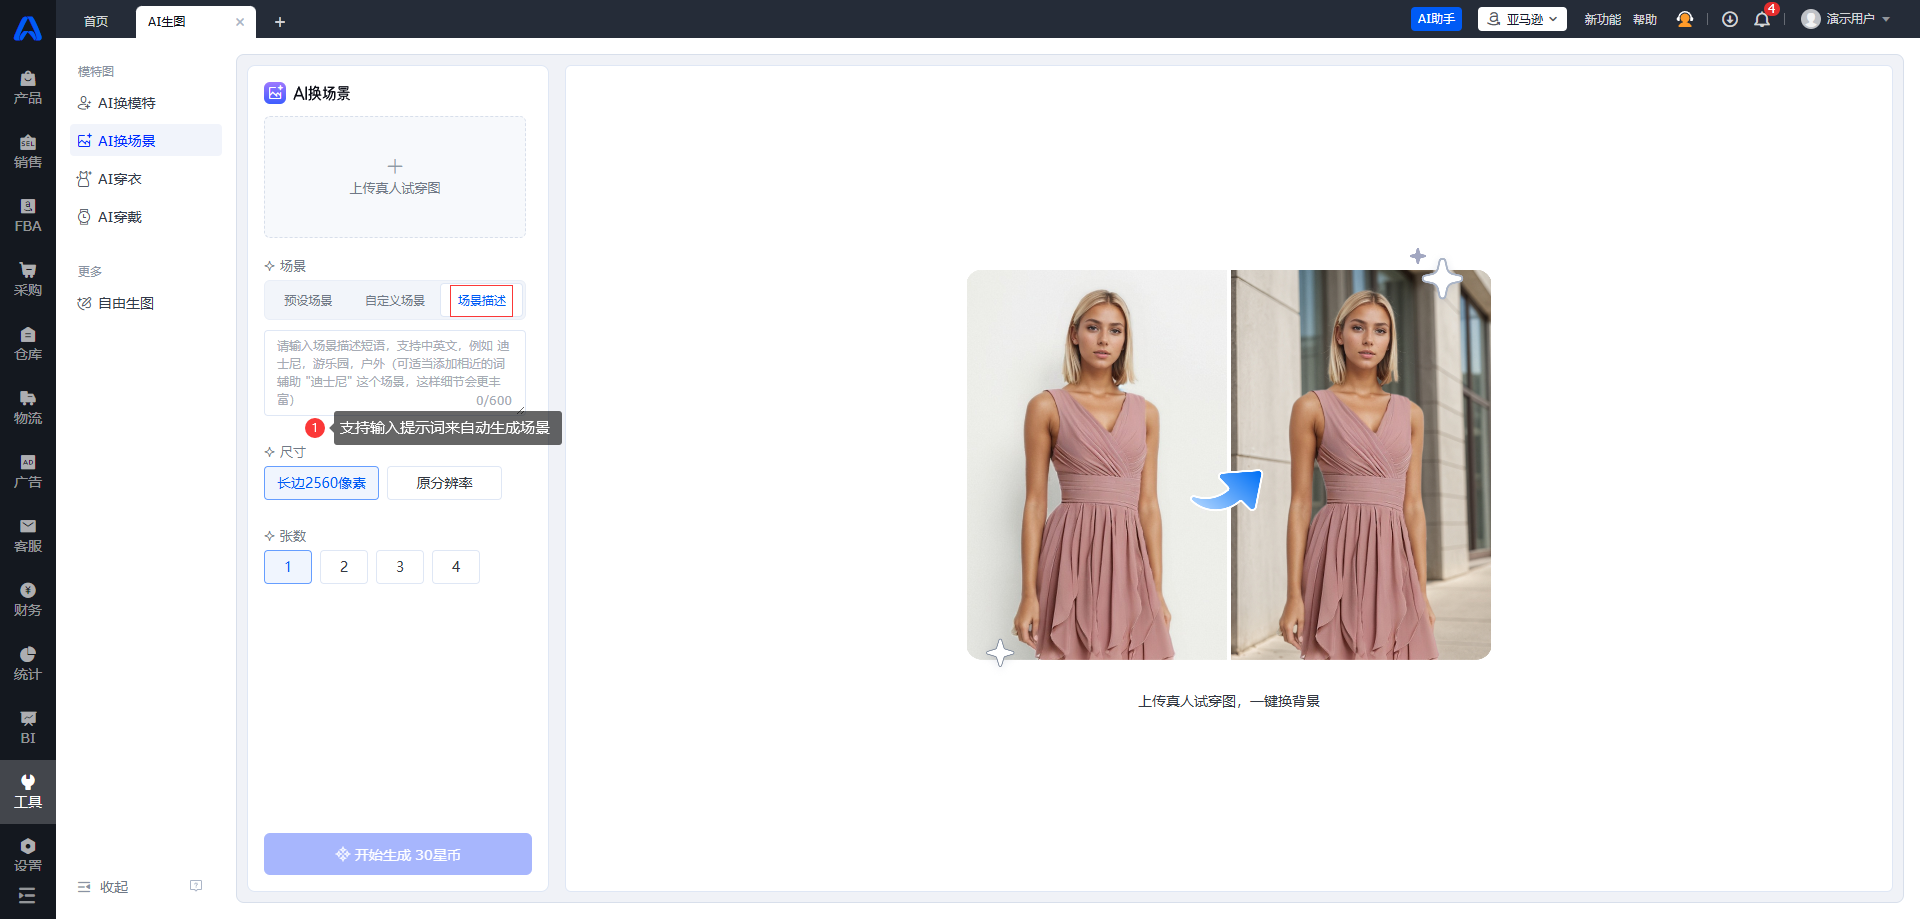Click the plus icon to add new tab
The height and width of the screenshot is (919, 1920).
click(280, 22)
